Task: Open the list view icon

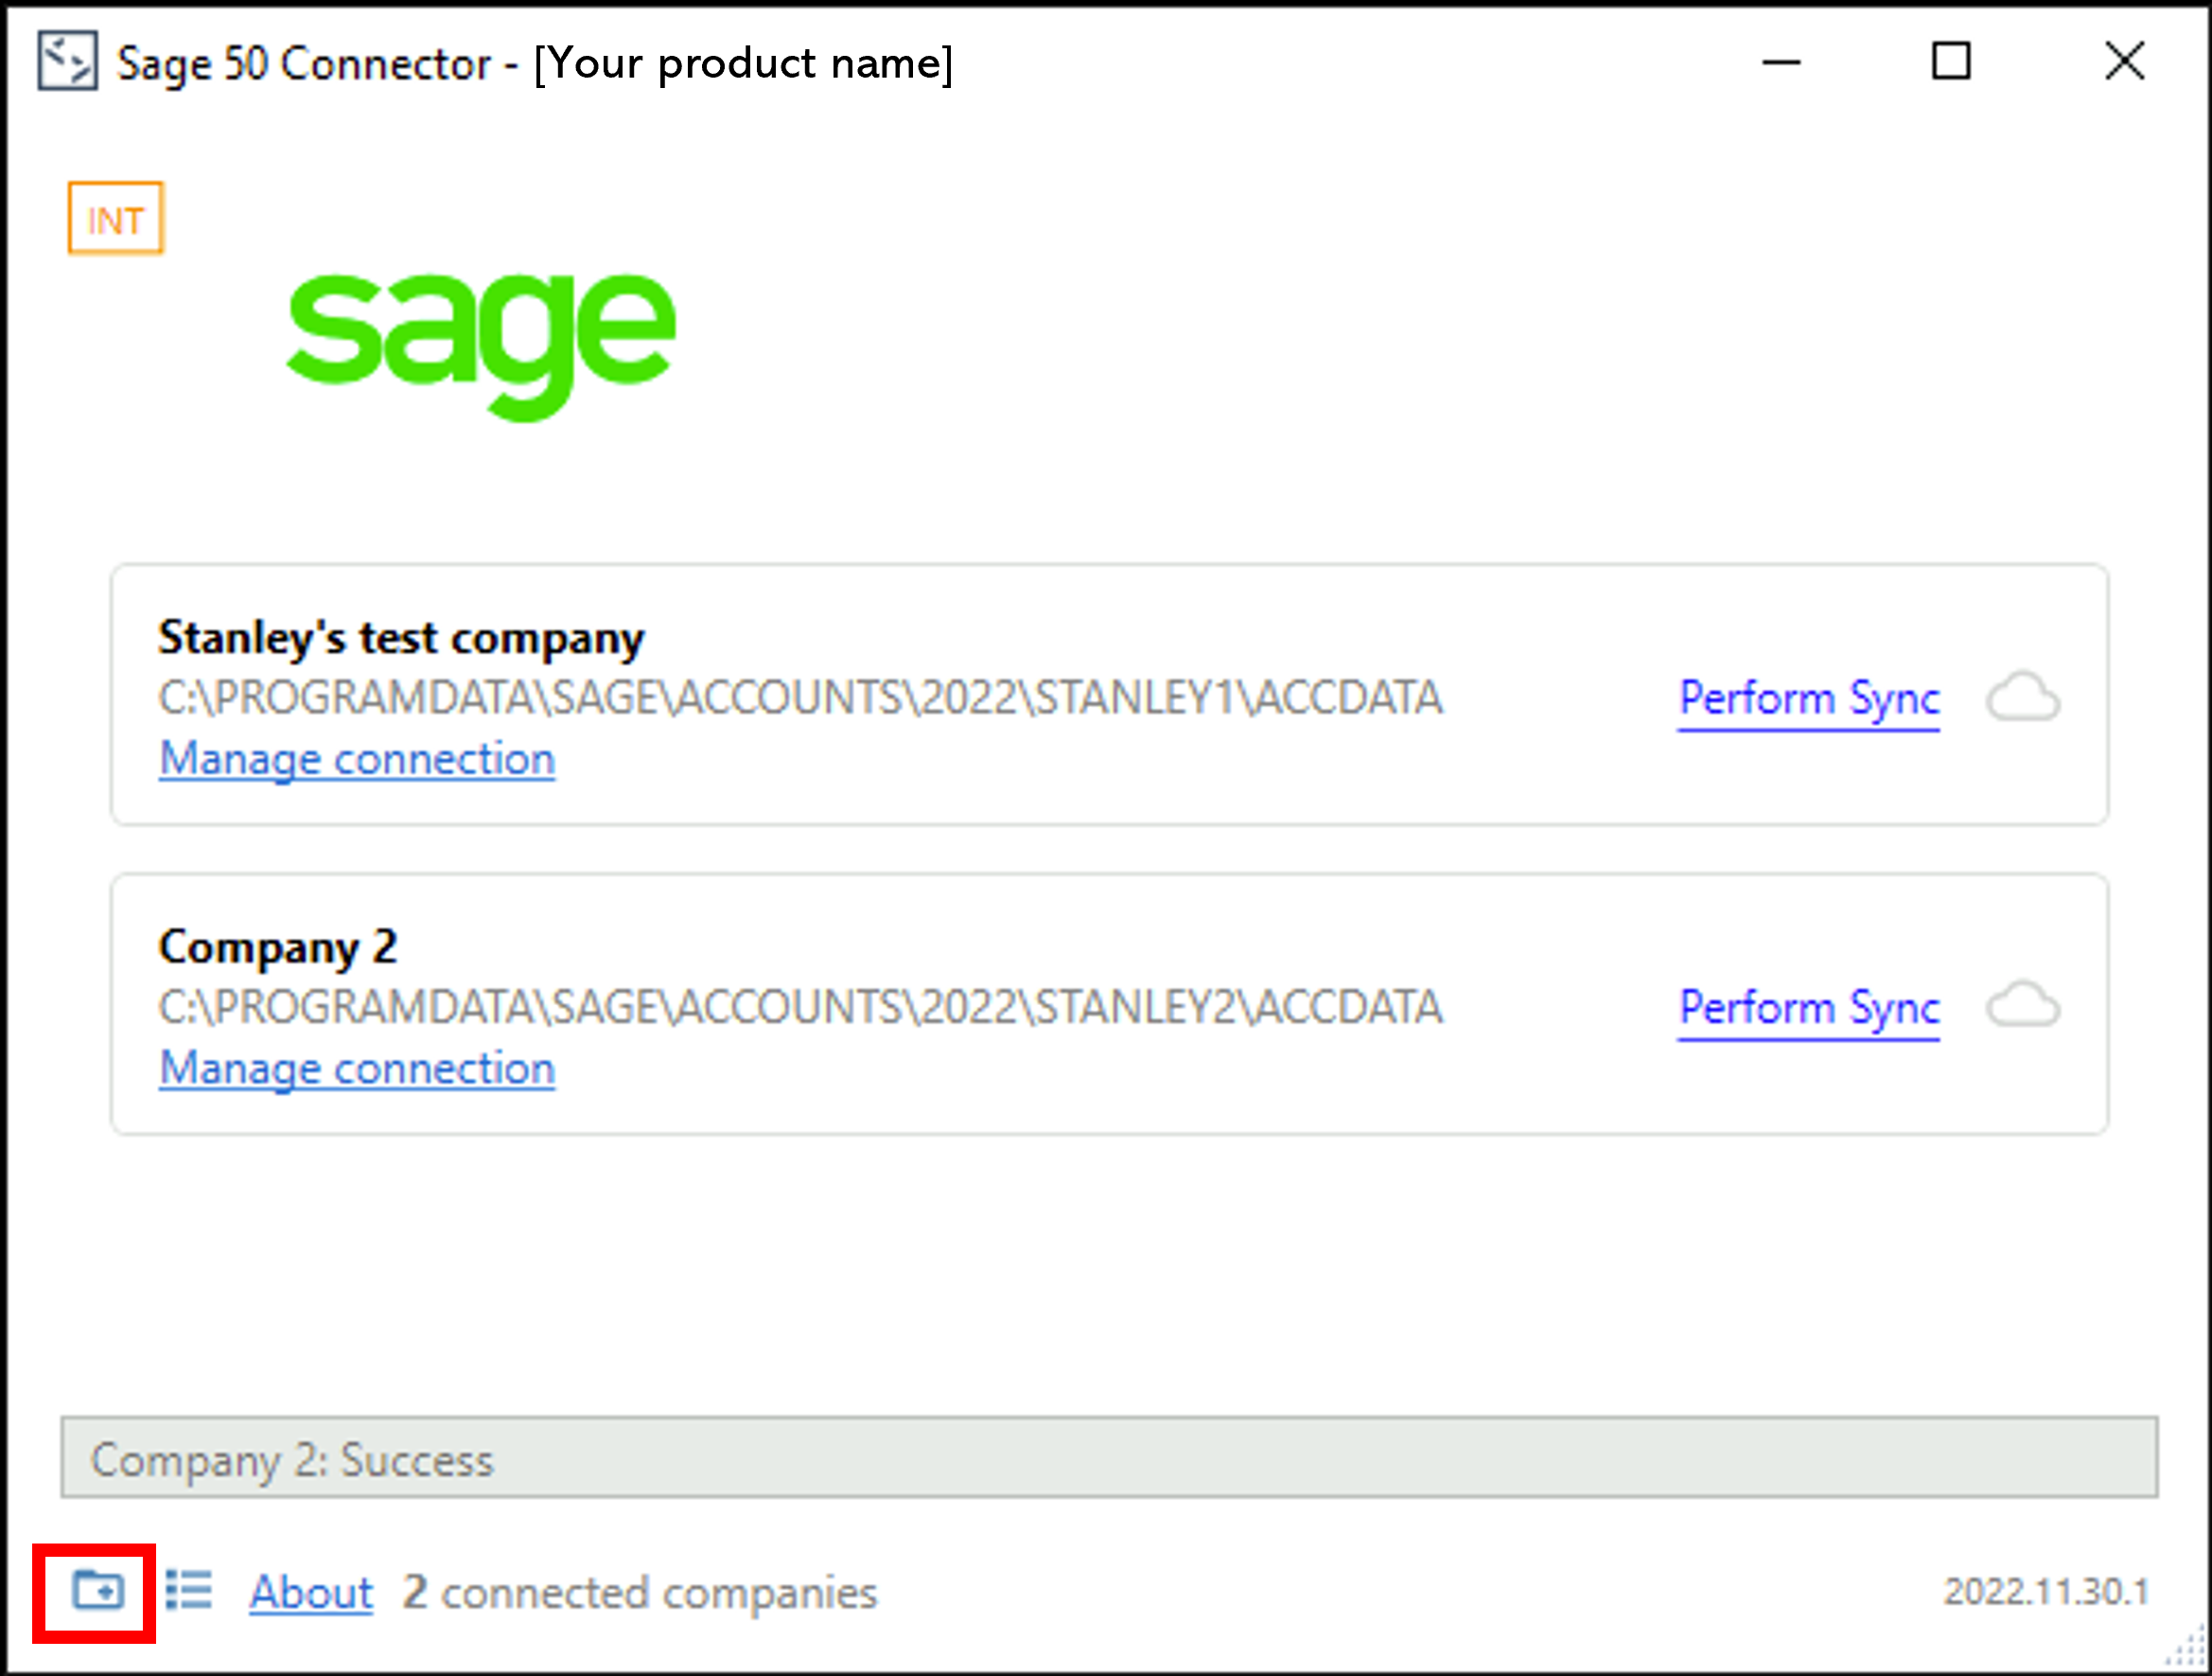Action: (x=189, y=1590)
